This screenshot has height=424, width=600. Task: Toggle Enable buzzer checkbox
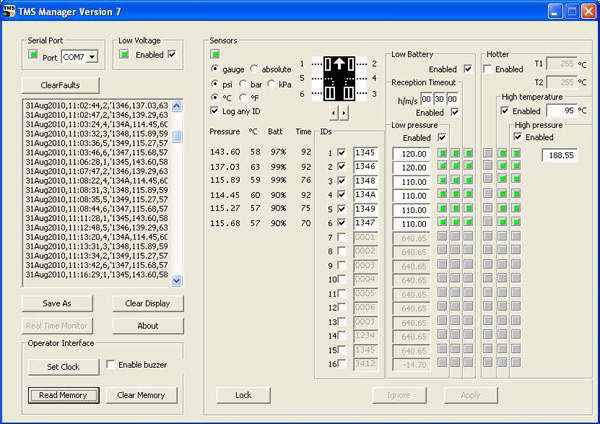[x=110, y=364]
